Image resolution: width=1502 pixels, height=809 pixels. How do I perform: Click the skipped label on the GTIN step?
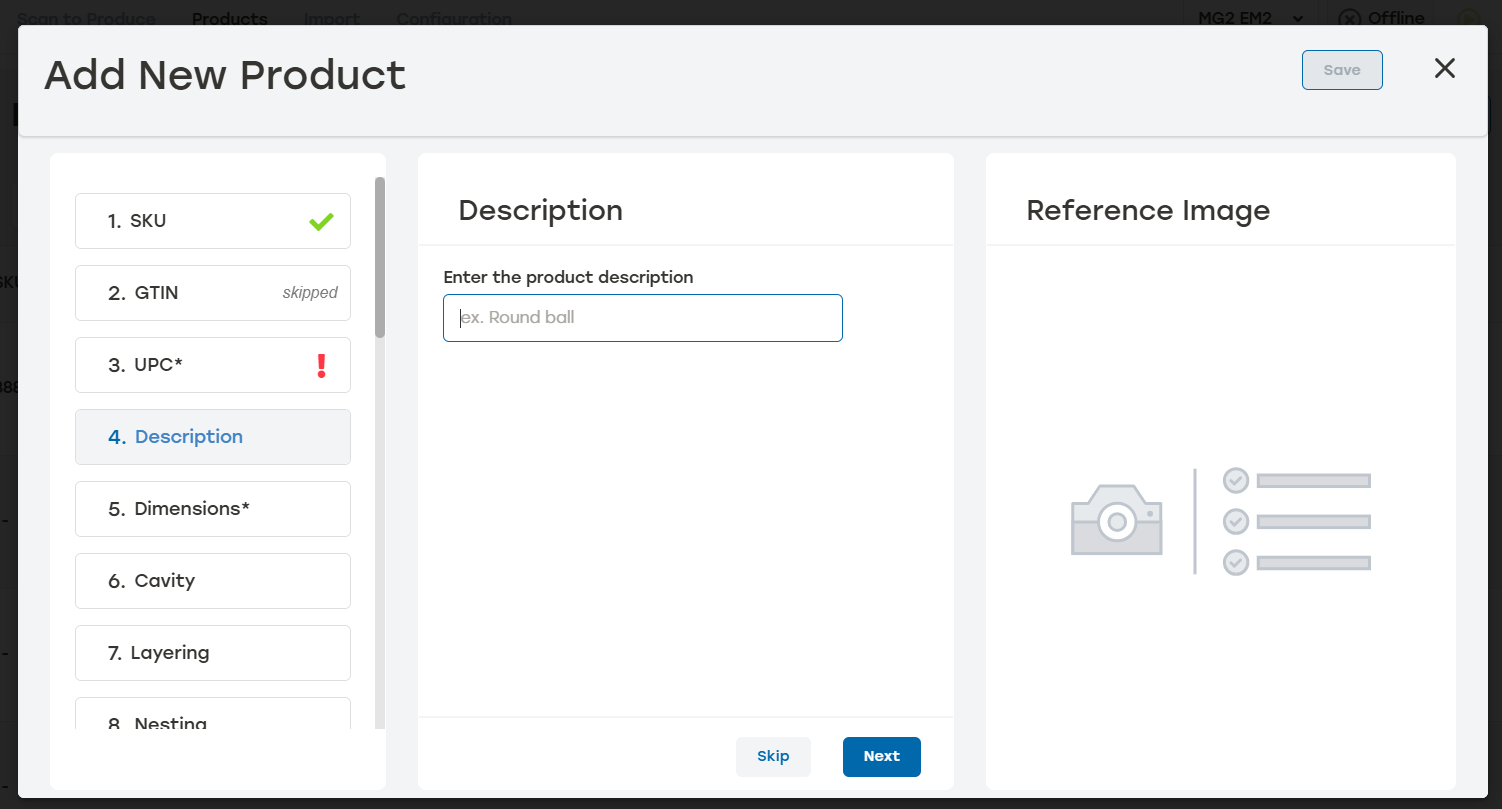(x=310, y=292)
